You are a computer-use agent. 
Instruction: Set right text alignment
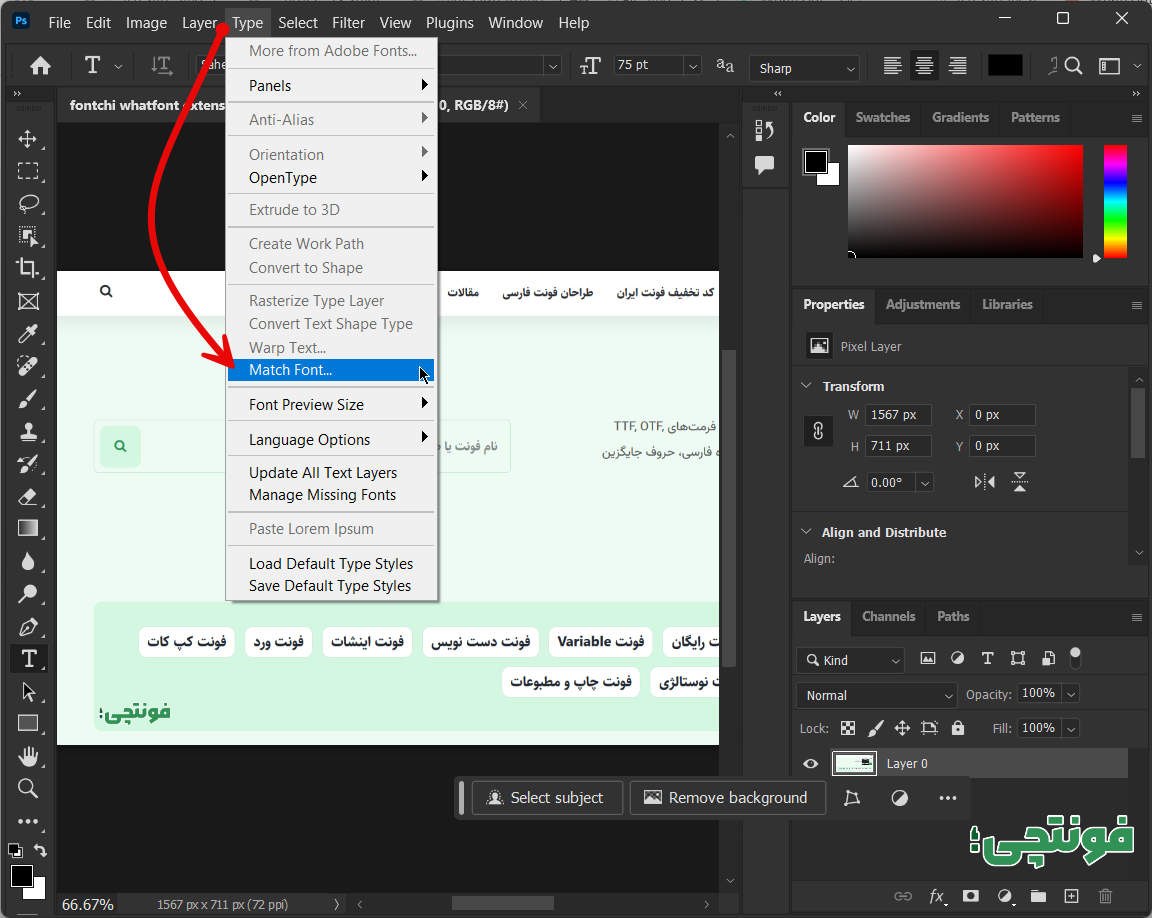point(957,66)
